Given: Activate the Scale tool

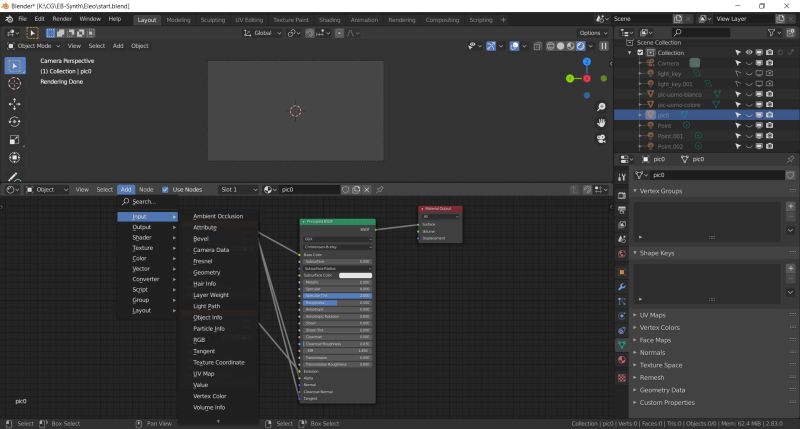Looking at the screenshot, I should 14,140.
